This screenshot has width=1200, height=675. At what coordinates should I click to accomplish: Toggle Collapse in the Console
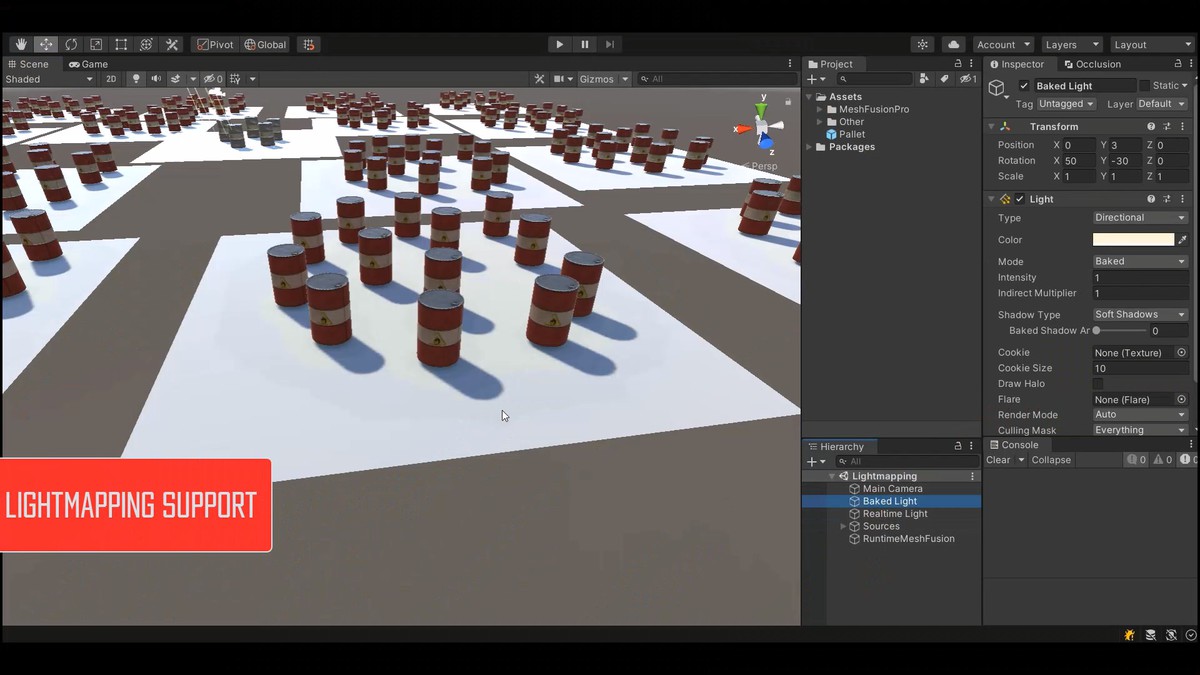click(1051, 460)
